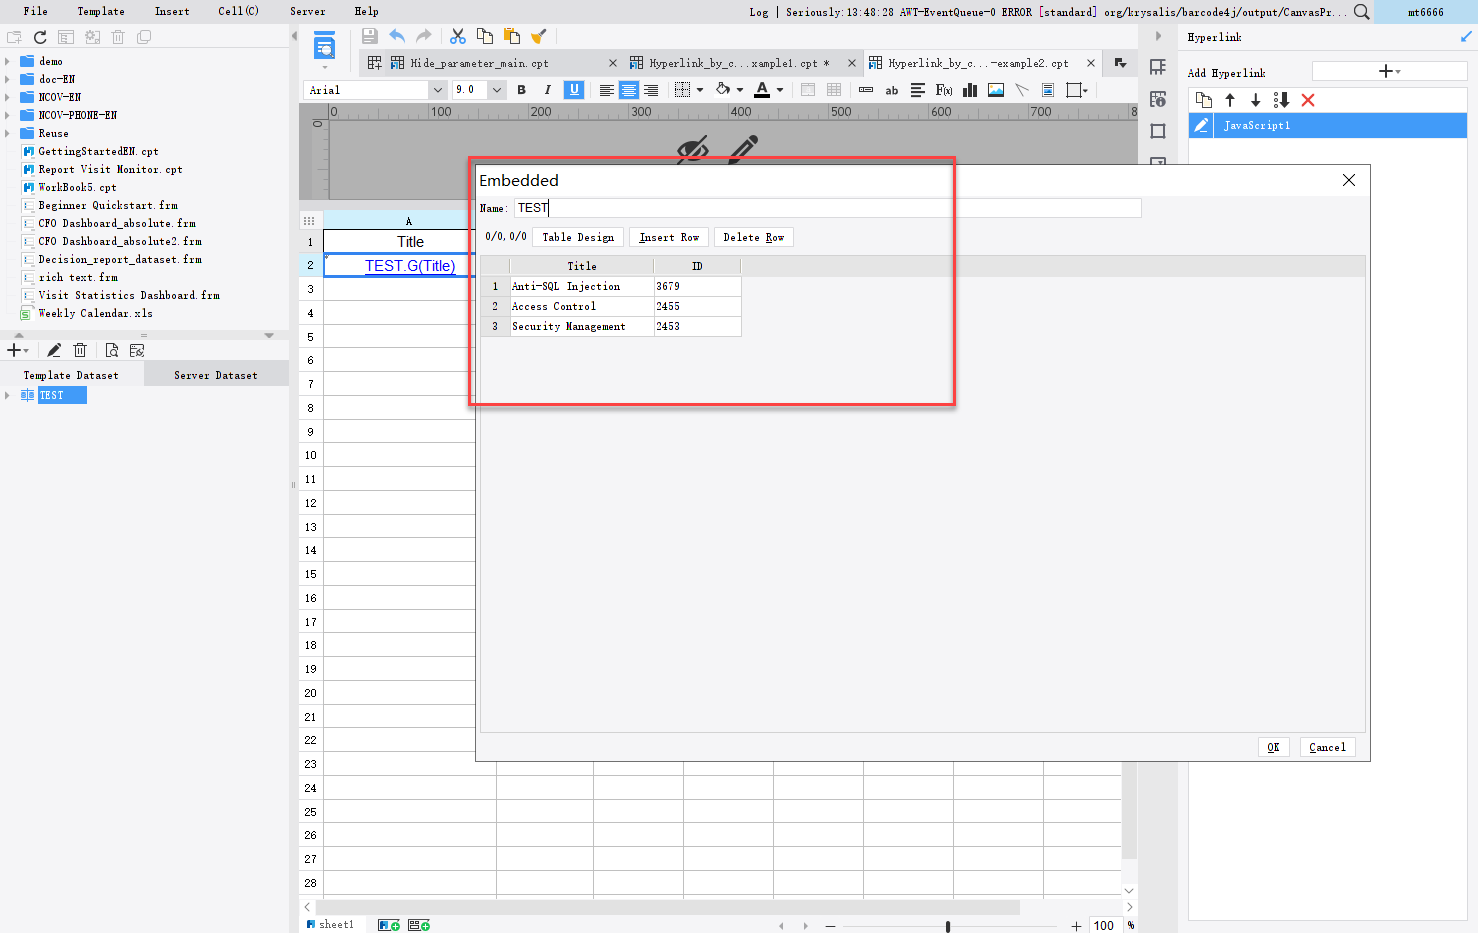Screen dimensions: 1478x933
Task: Click the zoom slider handle in status bar
Action: [x=948, y=926]
